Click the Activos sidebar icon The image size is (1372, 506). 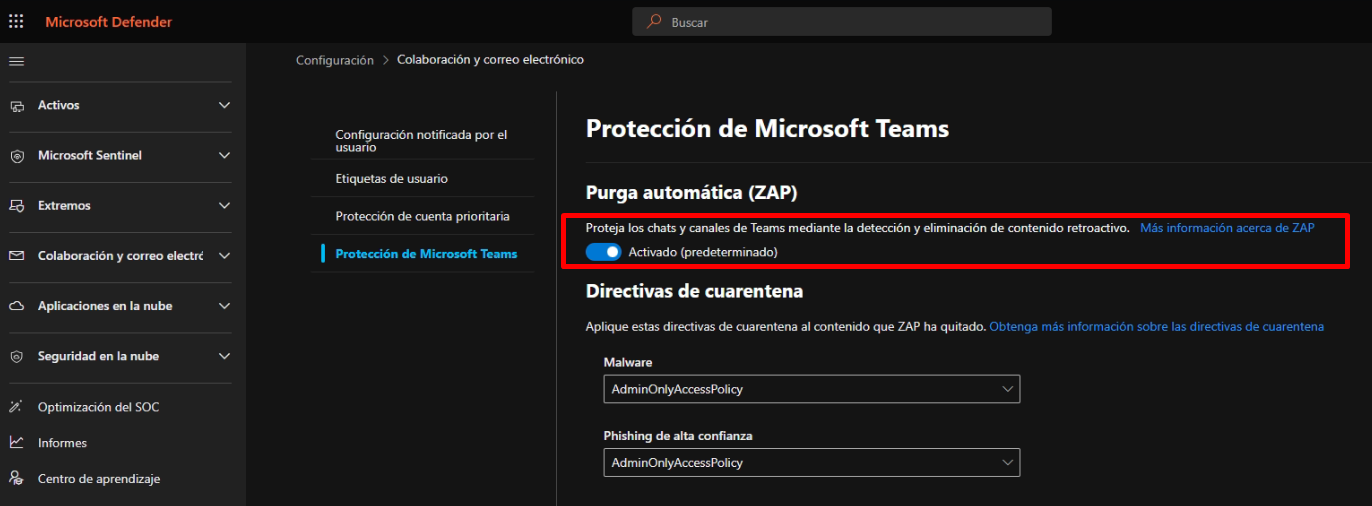[16, 106]
